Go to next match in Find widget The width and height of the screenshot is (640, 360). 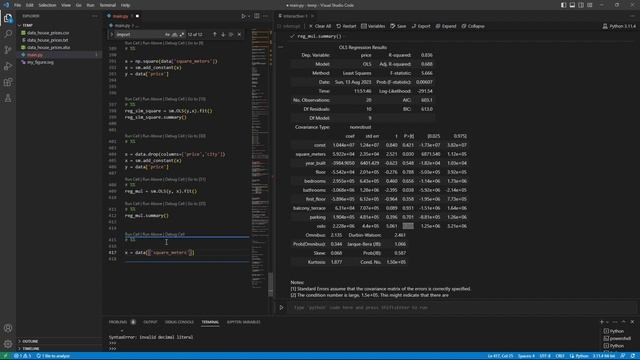click(223, 35)
